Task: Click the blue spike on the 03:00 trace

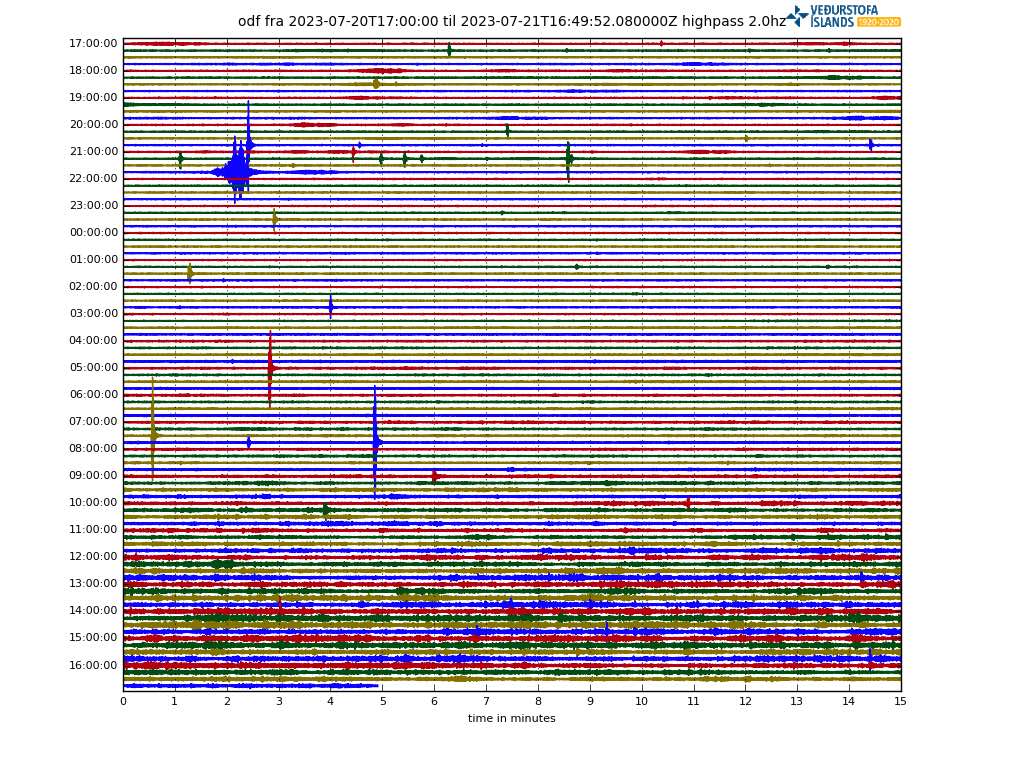Action: [x=330, y=307]
